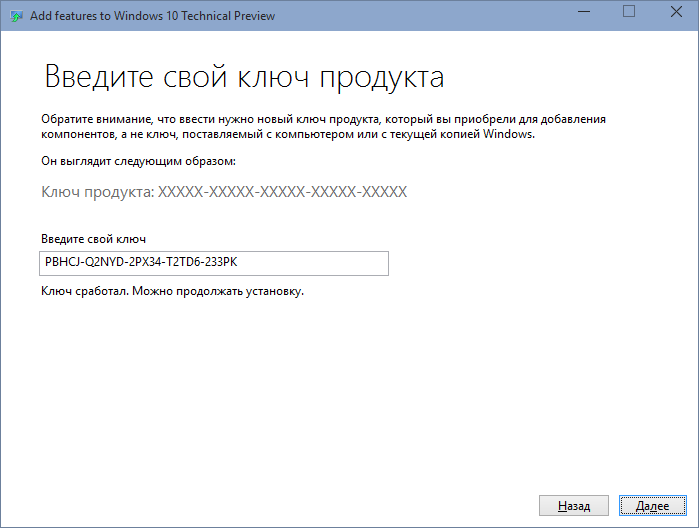The image size is (699, 528).
Task: Click the text 'Ключ сработал. Можно продолжать установку.'
Action: (173, 291)
